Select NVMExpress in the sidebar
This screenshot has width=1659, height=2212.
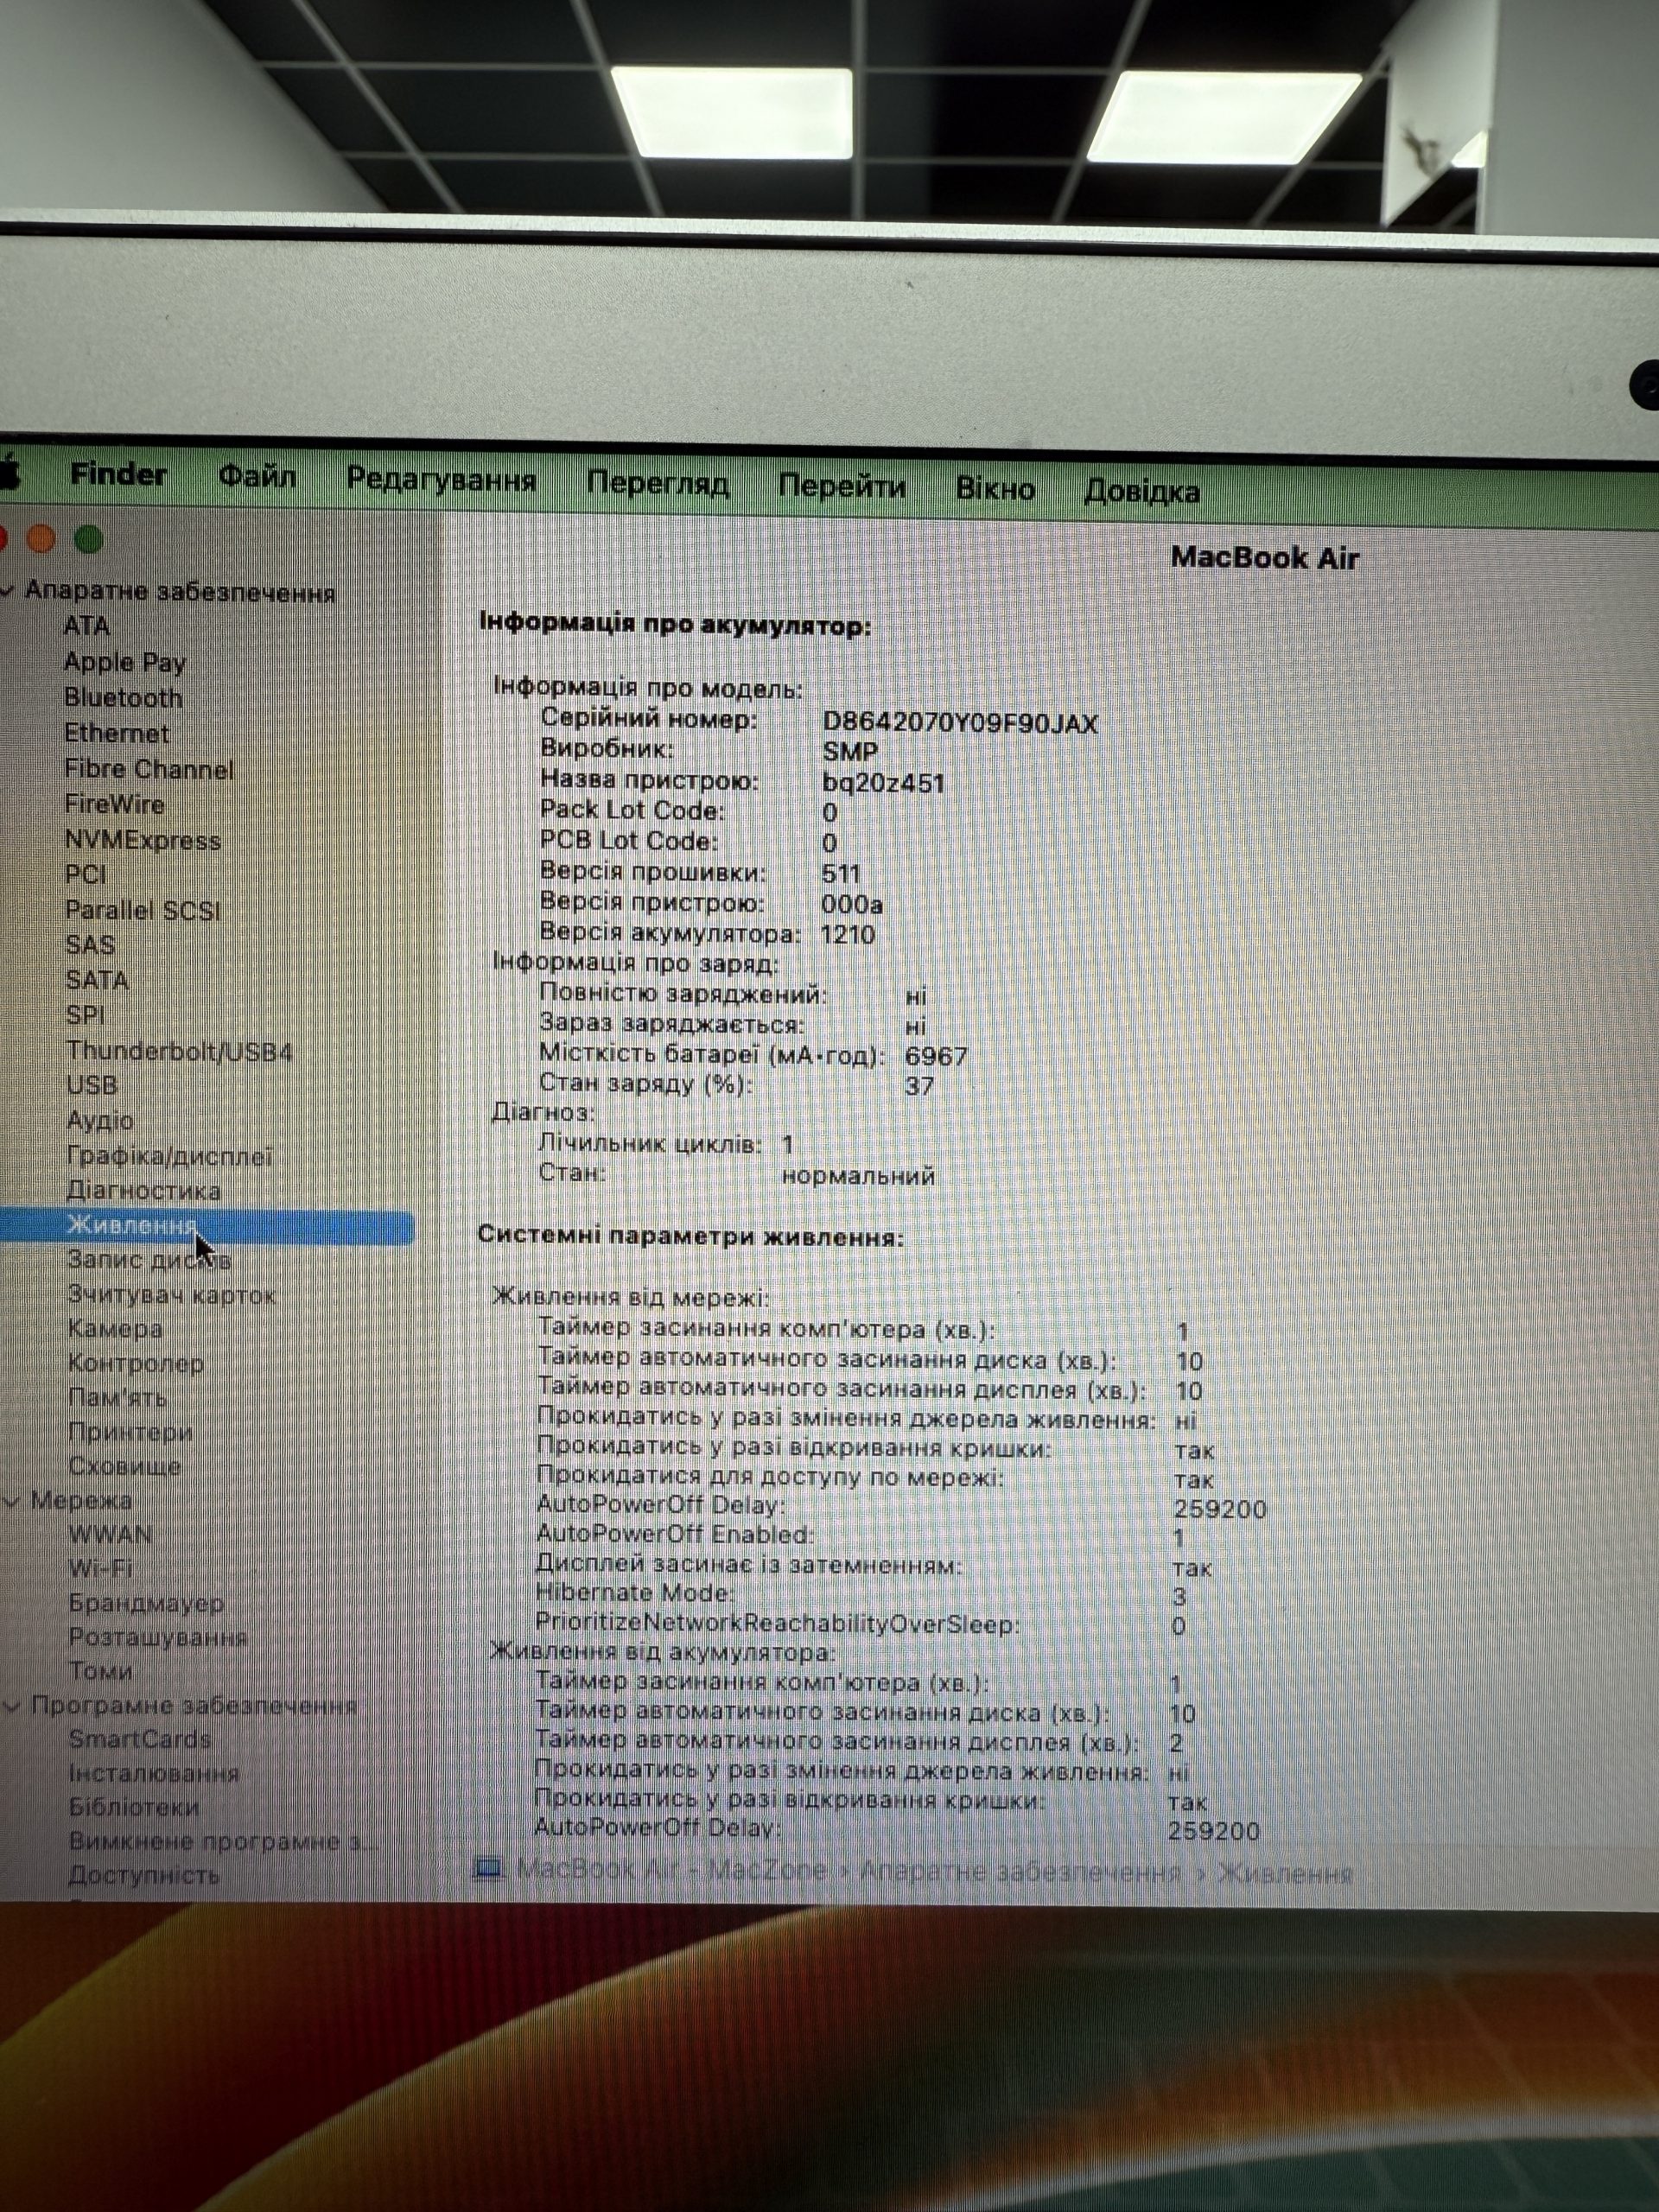142,840
